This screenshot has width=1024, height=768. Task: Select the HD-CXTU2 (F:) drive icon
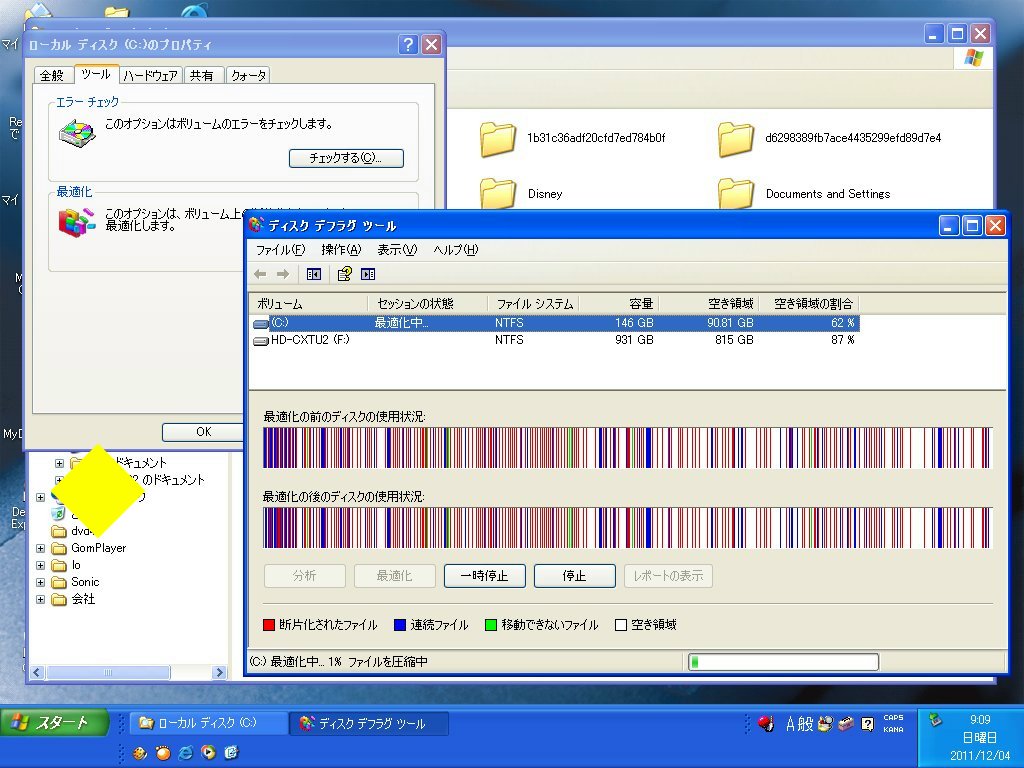point(261,340)
